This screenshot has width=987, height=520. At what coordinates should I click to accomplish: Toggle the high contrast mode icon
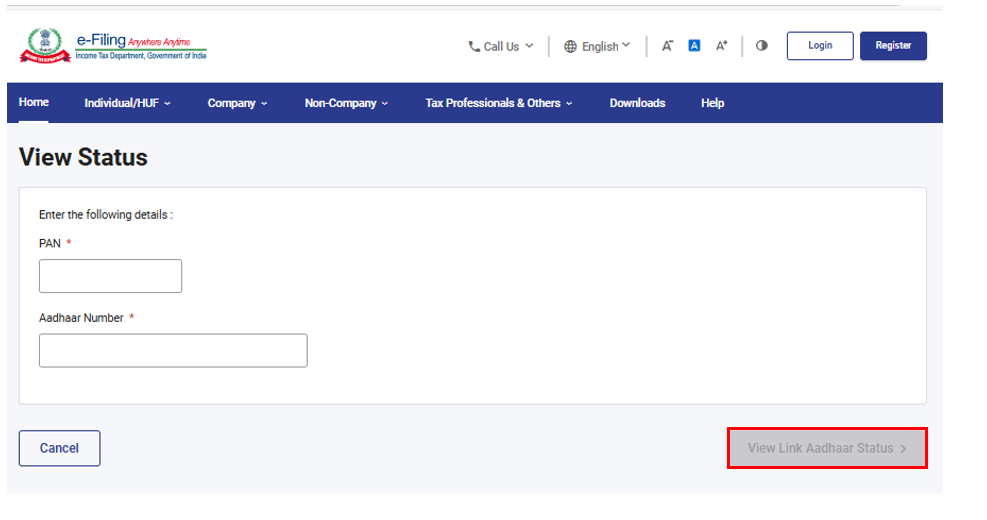(762, 46)
